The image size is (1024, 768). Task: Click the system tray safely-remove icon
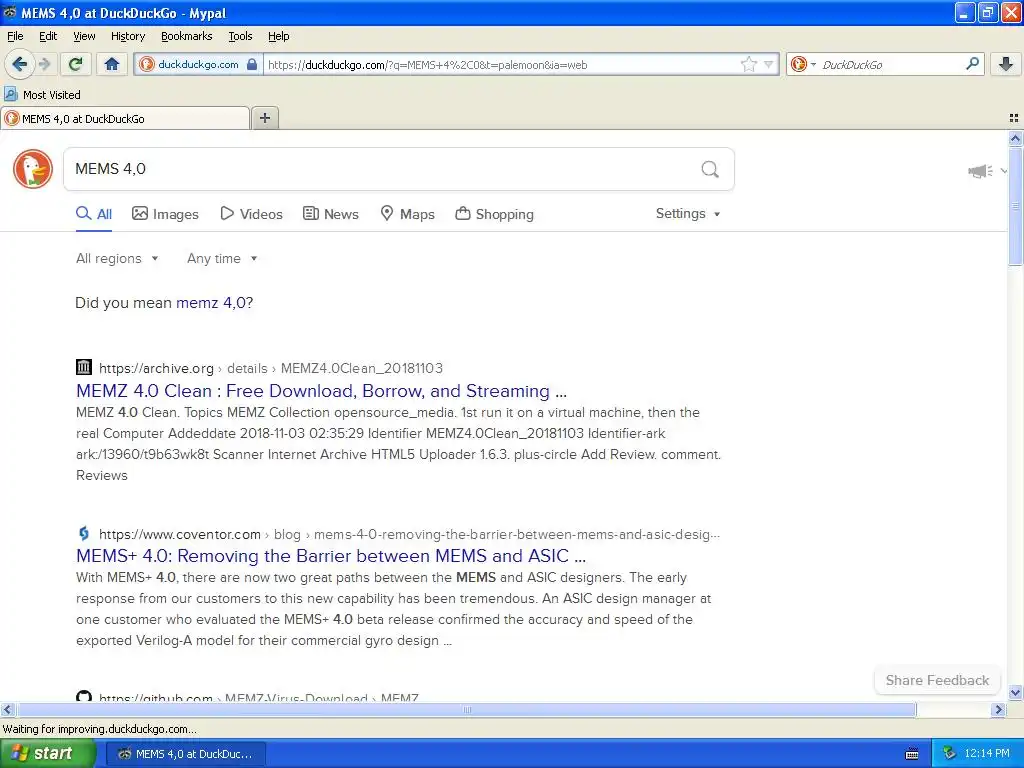(x=950, y=754)
